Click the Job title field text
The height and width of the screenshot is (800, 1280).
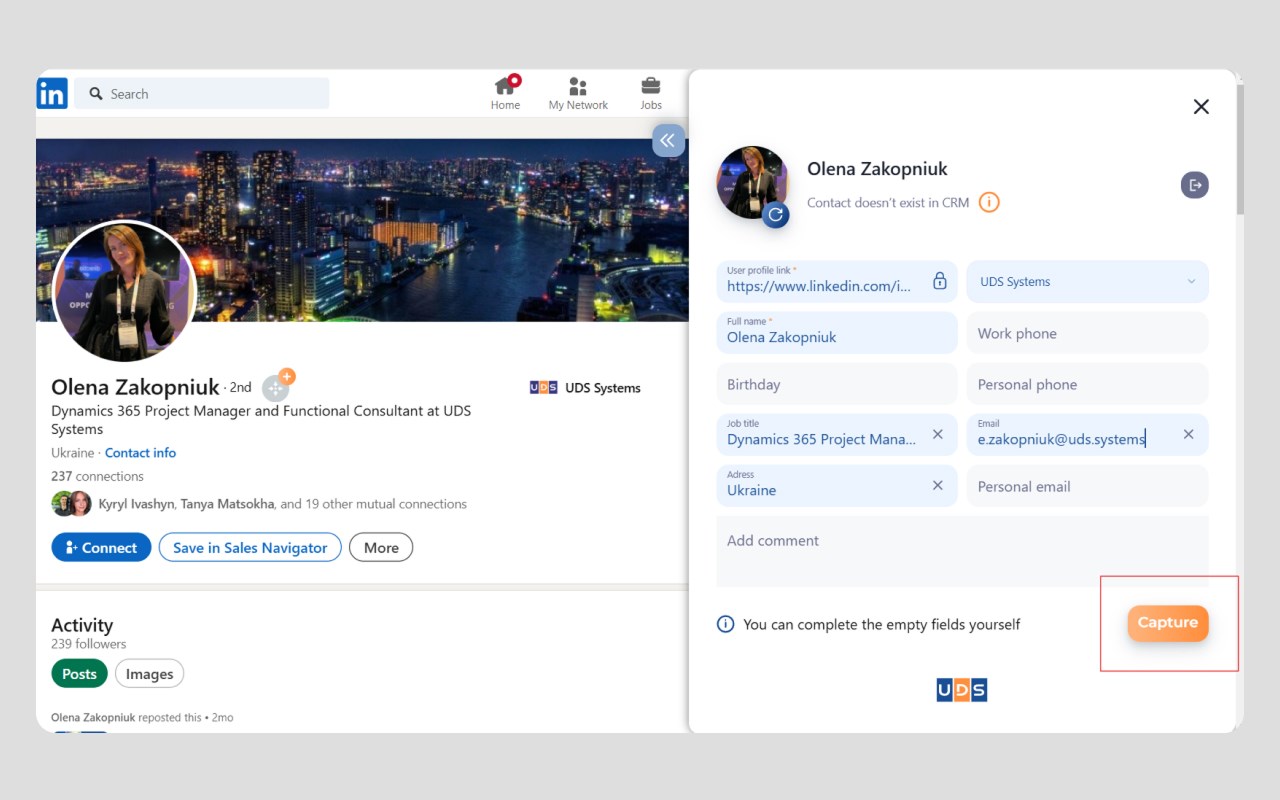click(x=821, y=439)
